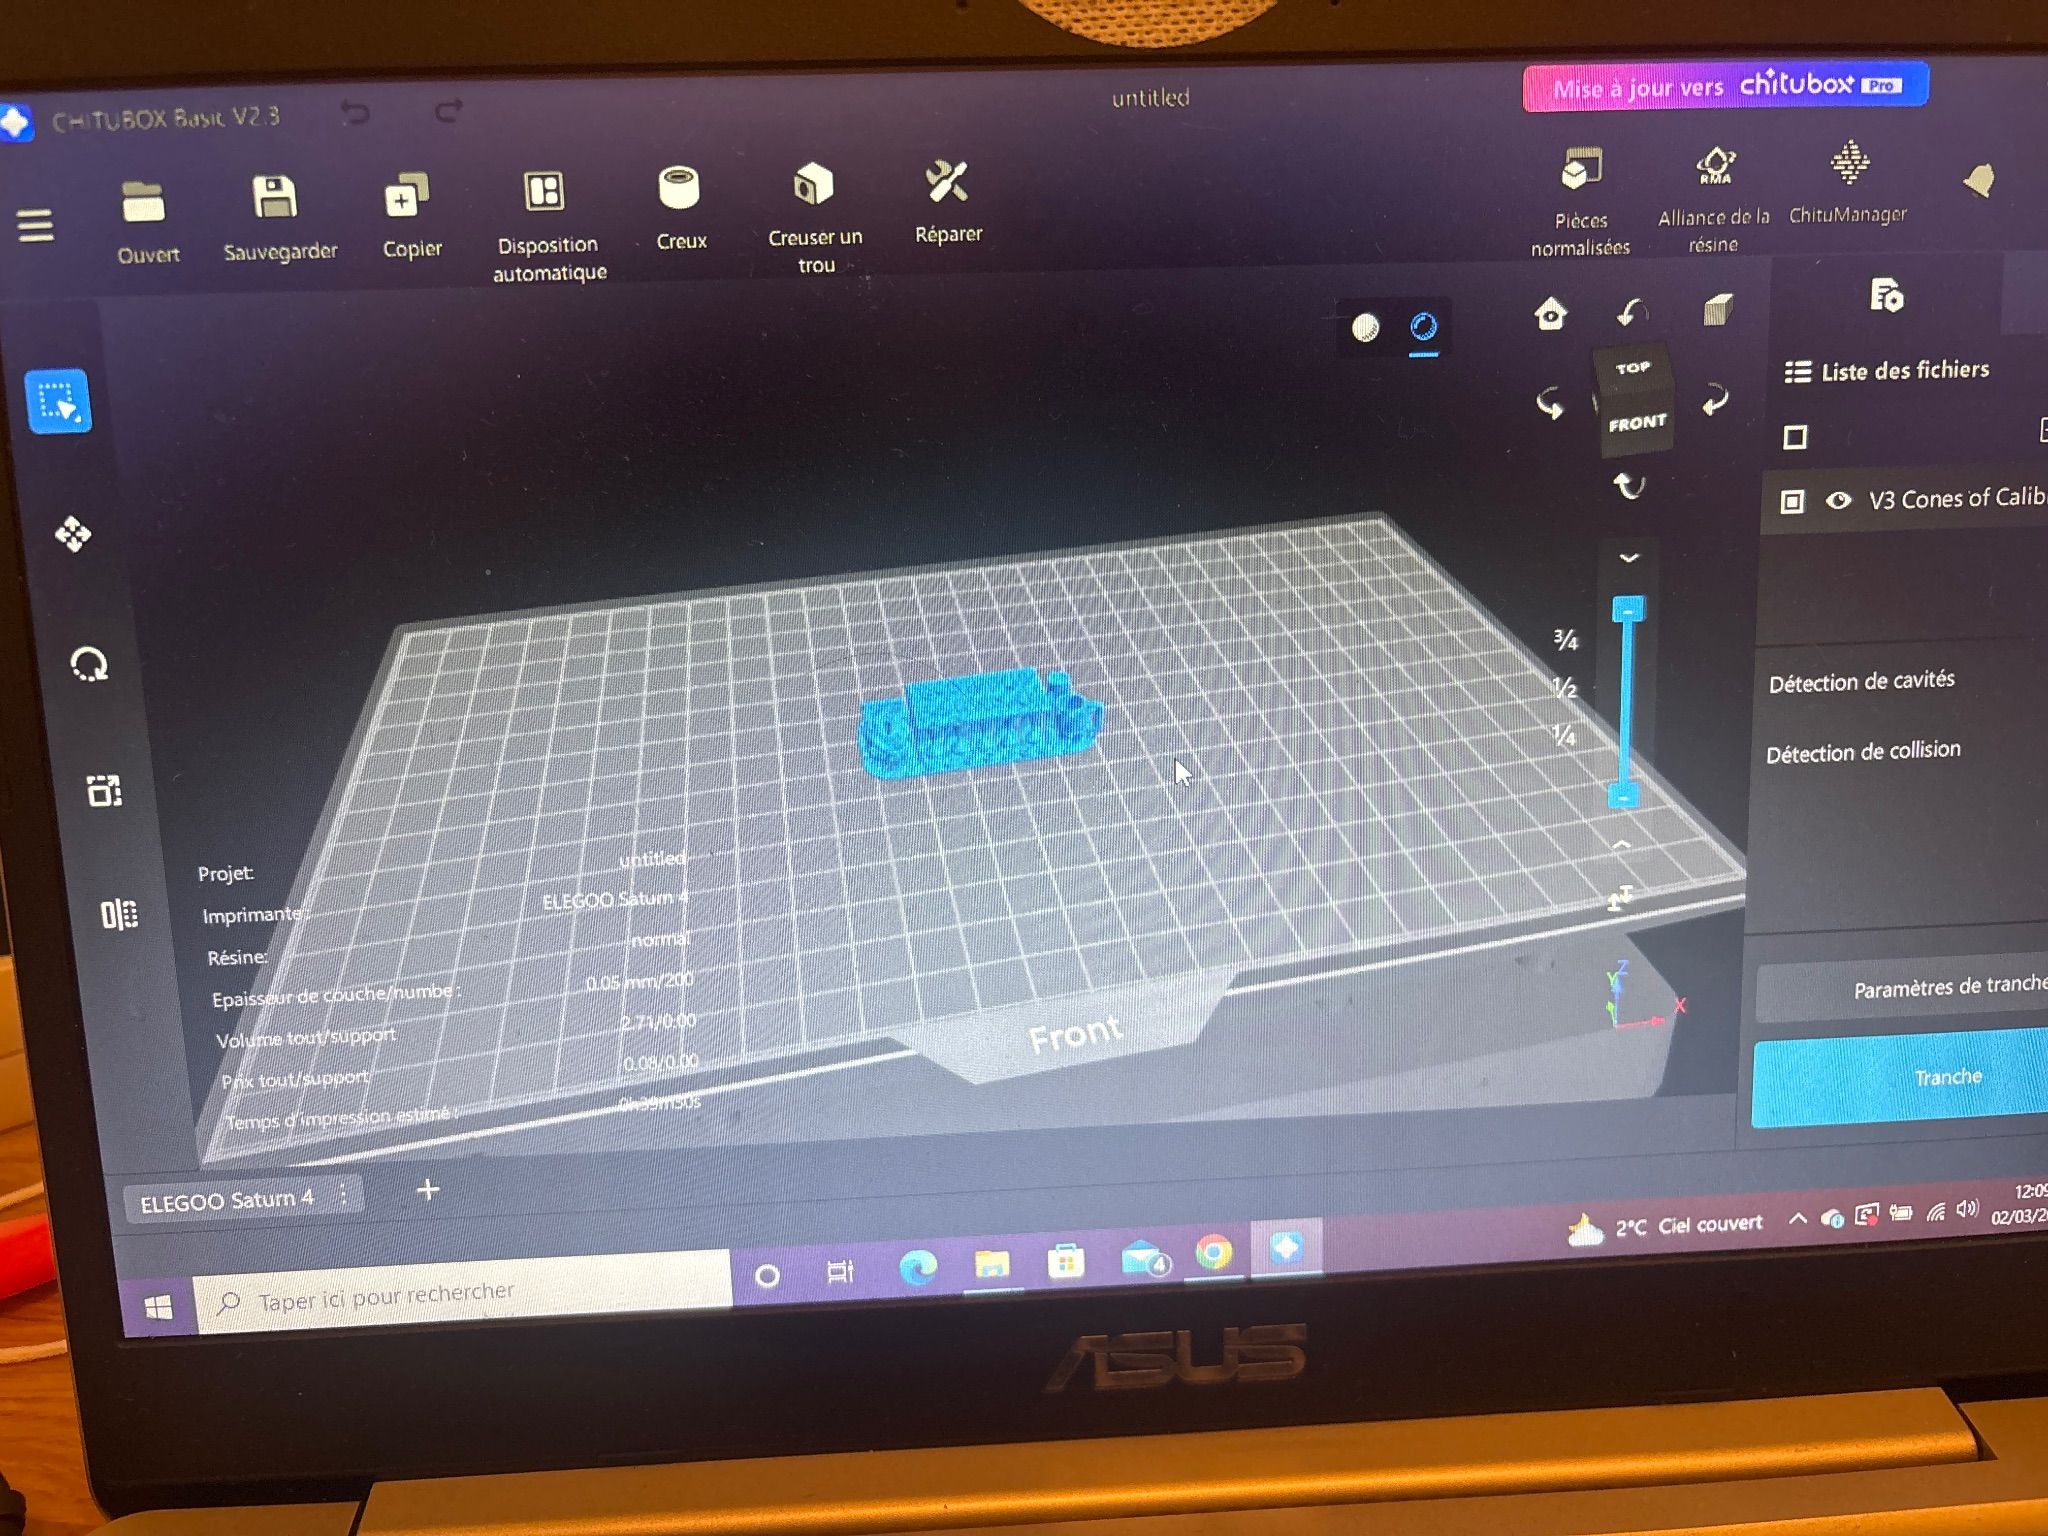This screenshot has height=1536, width=2048.
Task: Select the move tool in left sidebar
Action: click(73, 534)
